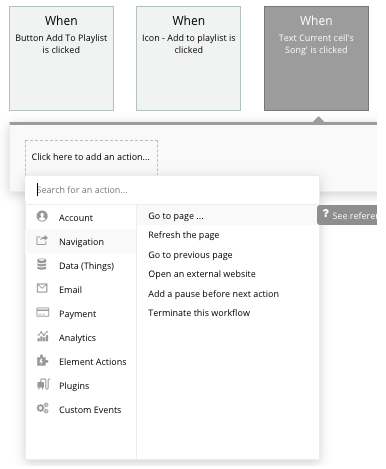Click the Payment credit card icon
The width and height of the screenshot is (386, 469).
coord(42,312)
